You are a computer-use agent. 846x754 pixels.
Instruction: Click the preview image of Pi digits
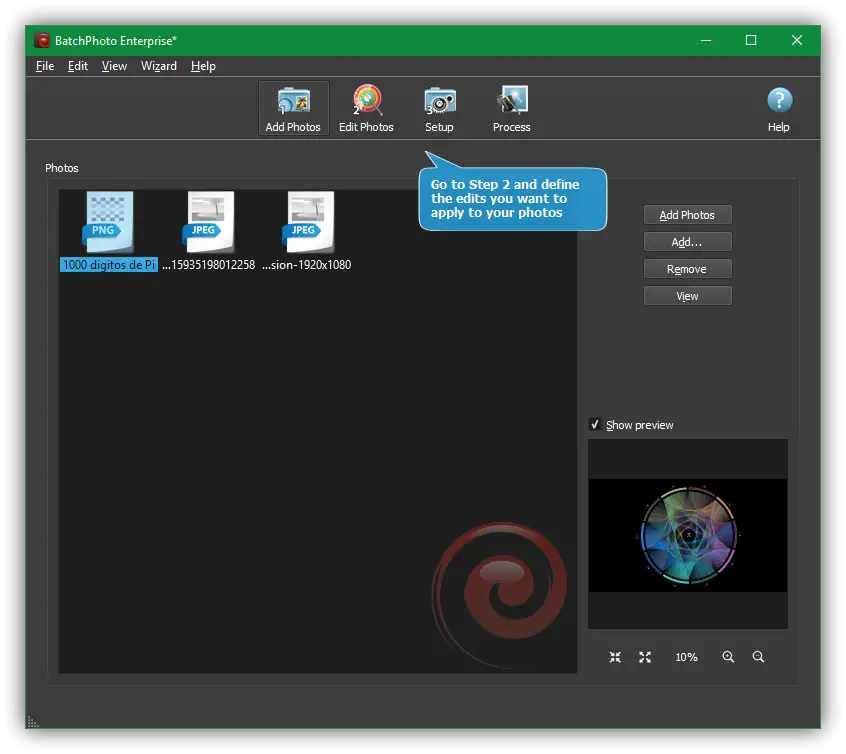click(688, 535)
